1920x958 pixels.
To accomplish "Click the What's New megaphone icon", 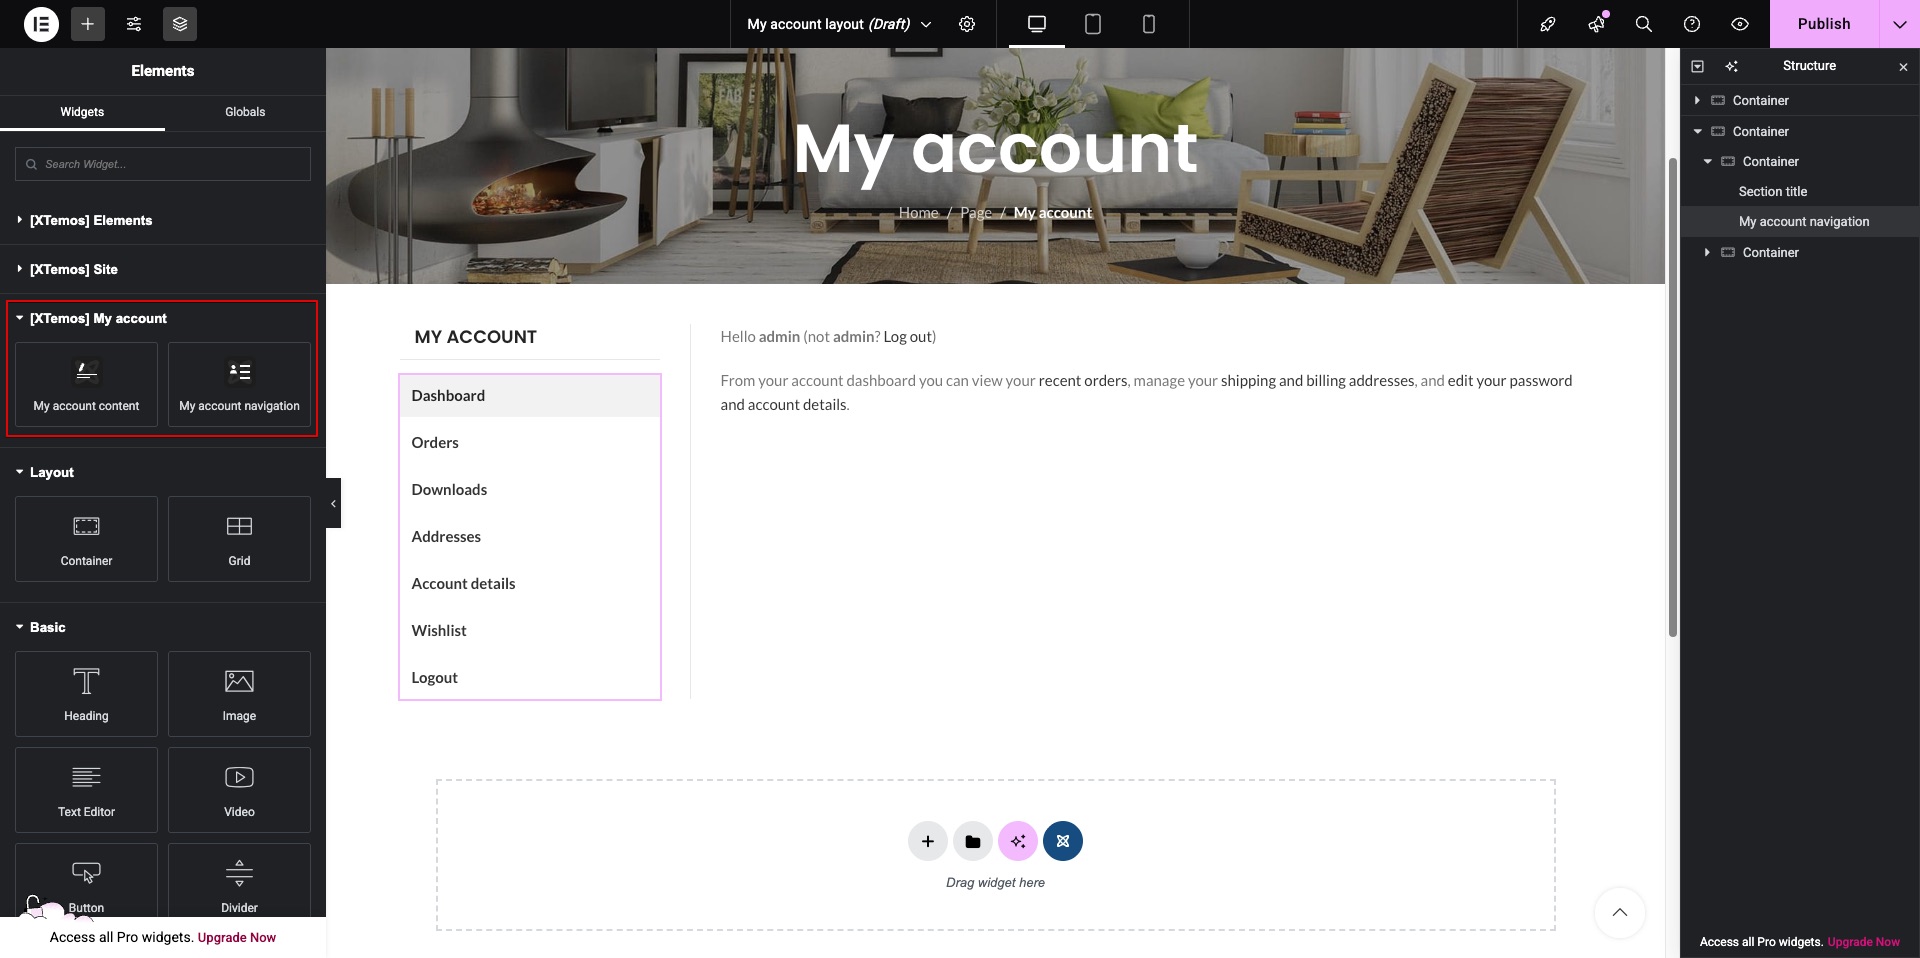I will pyautogui.click(x=1596, y=24).
